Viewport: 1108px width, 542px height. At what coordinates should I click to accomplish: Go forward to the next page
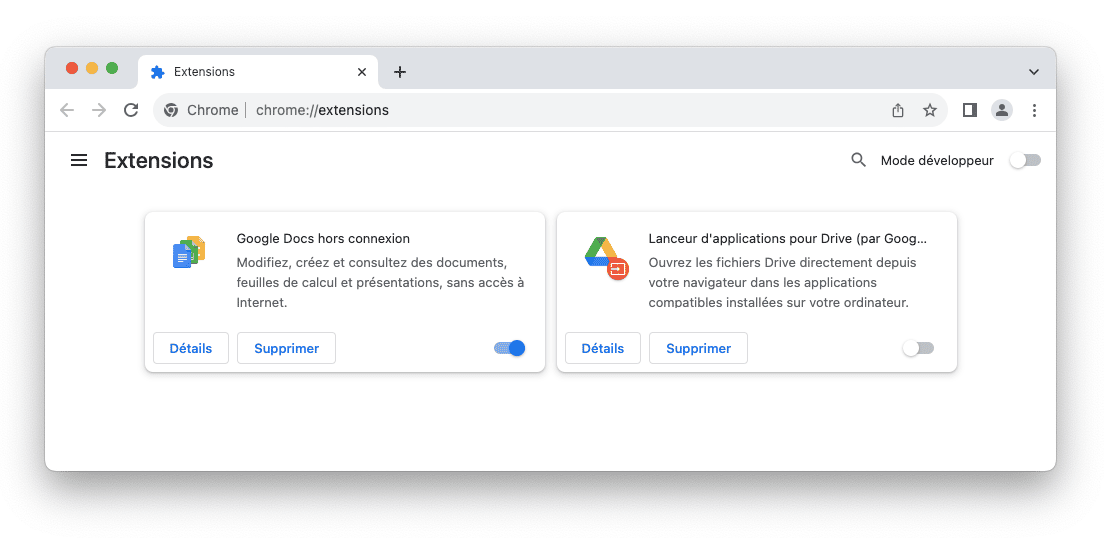[99, 110]
